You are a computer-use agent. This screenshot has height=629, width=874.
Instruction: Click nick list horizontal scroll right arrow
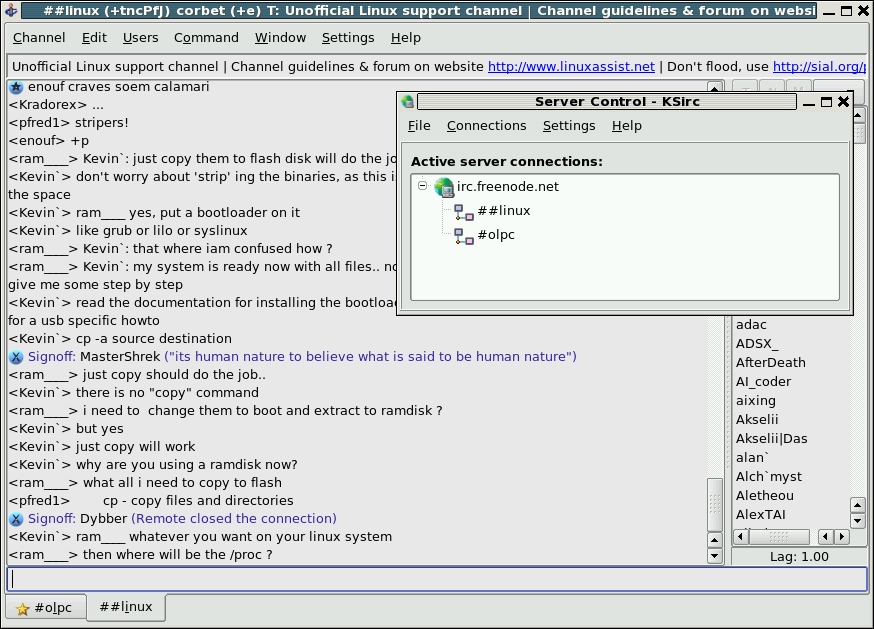click(843, 537)
